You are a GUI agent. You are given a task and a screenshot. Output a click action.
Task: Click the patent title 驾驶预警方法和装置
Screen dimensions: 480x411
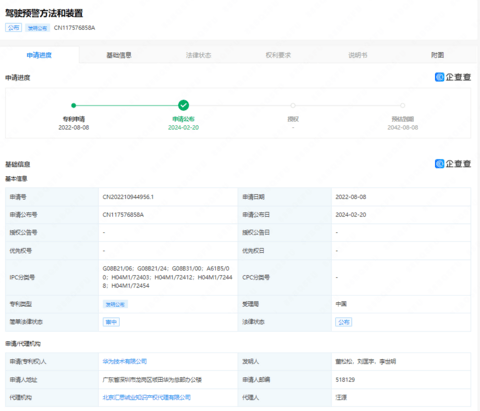pyautogui.click(x=44, y=13)
